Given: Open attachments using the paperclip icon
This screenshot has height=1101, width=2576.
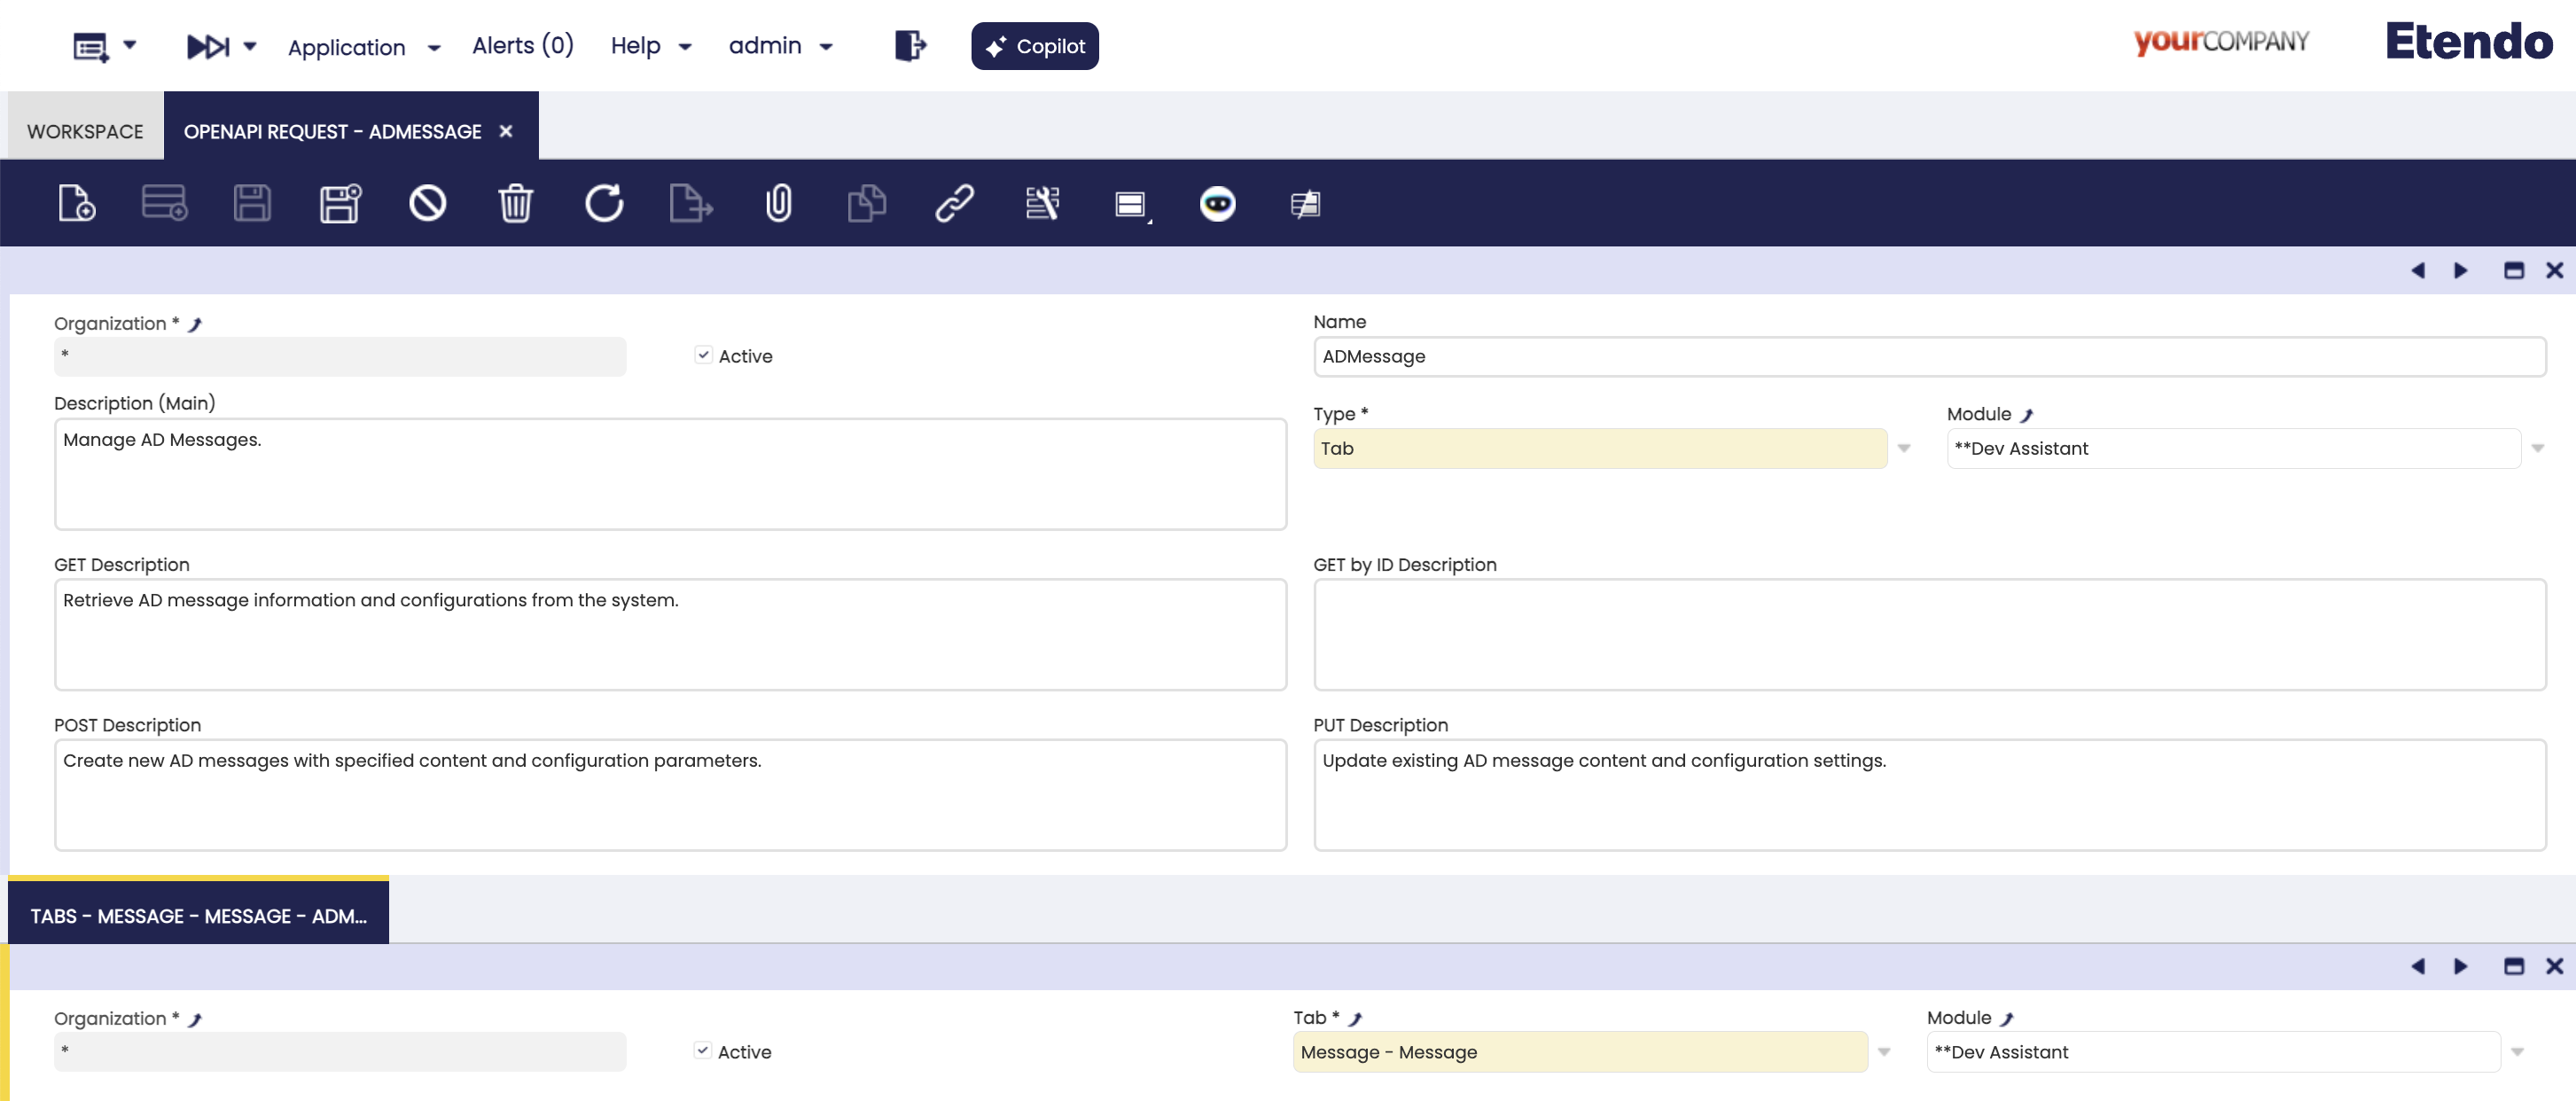Looking at the screenshot, I should (778, 204).
